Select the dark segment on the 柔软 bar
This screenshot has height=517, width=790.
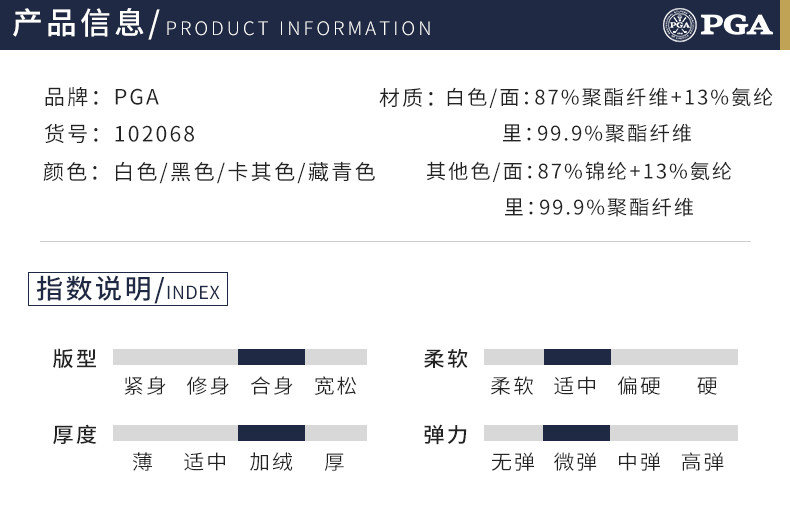[x=577, y=357]
